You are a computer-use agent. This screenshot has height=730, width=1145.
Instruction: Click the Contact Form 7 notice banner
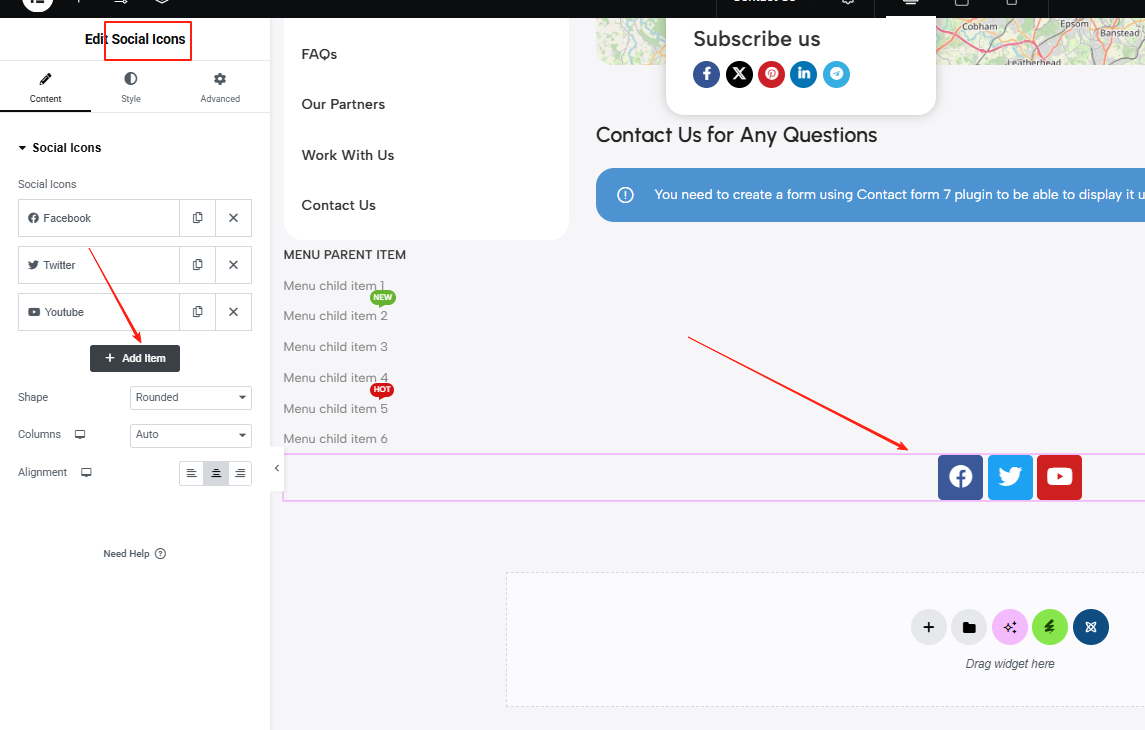pos(870,195)
